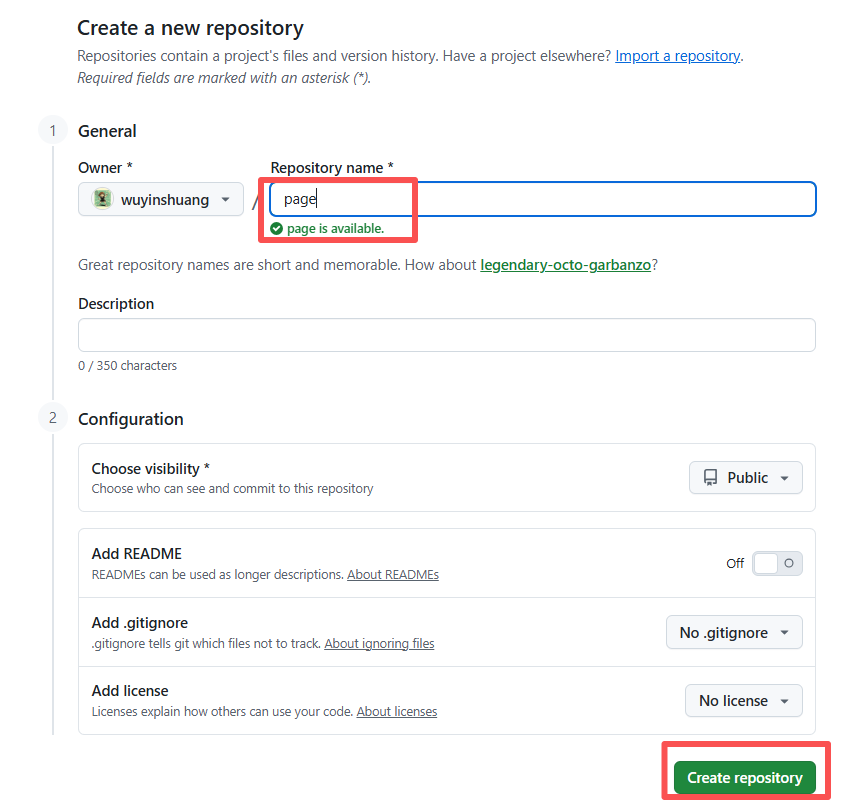This screenshot has height=801, width=852.
Task: Use suggested name legendary-octo-garbanzo
Action: (x=565, y=265)
